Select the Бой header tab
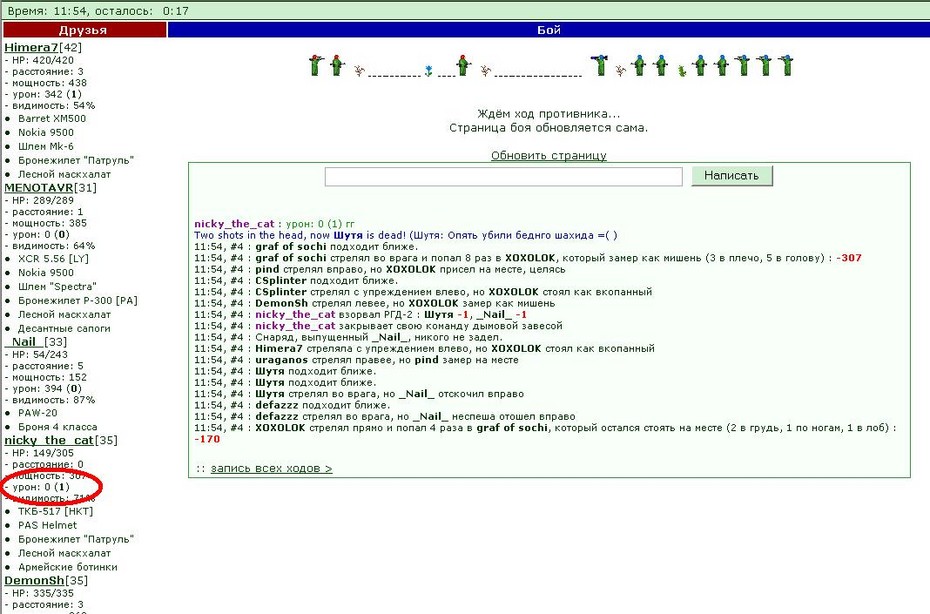The width and height of the screenshot is (930, 614). [549, 30]
